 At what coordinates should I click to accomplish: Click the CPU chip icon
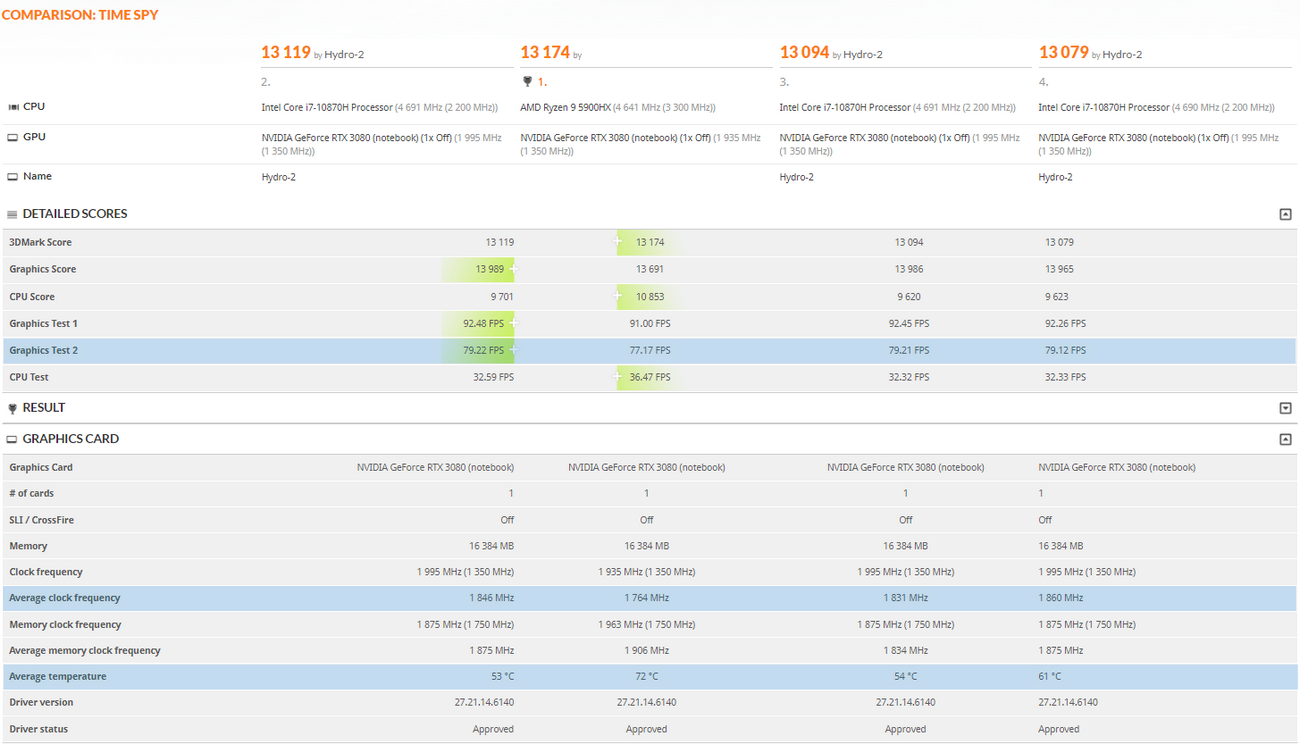tap(13, 107)
